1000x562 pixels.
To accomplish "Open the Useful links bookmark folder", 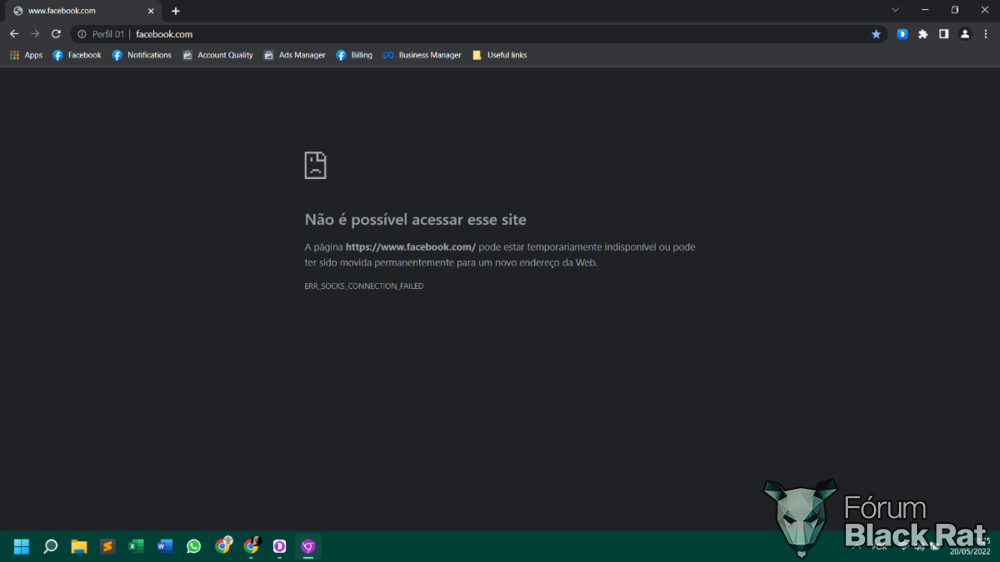I will click(x=499, y=55).
